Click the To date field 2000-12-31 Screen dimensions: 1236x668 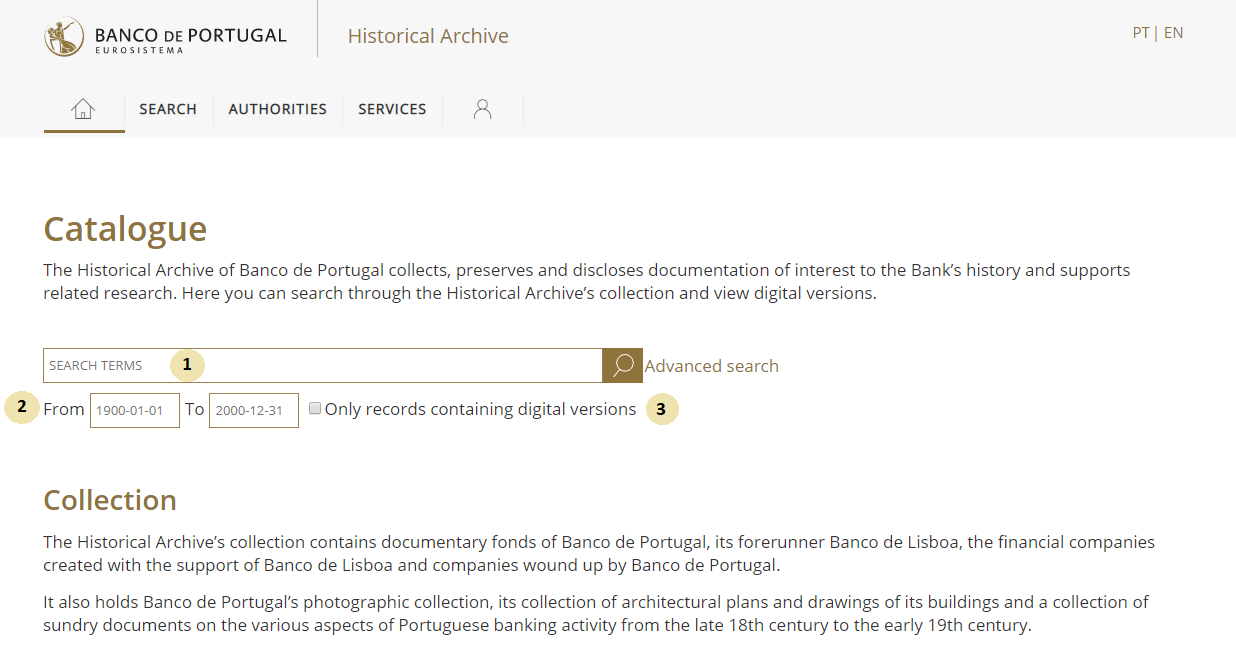(254, 410)
